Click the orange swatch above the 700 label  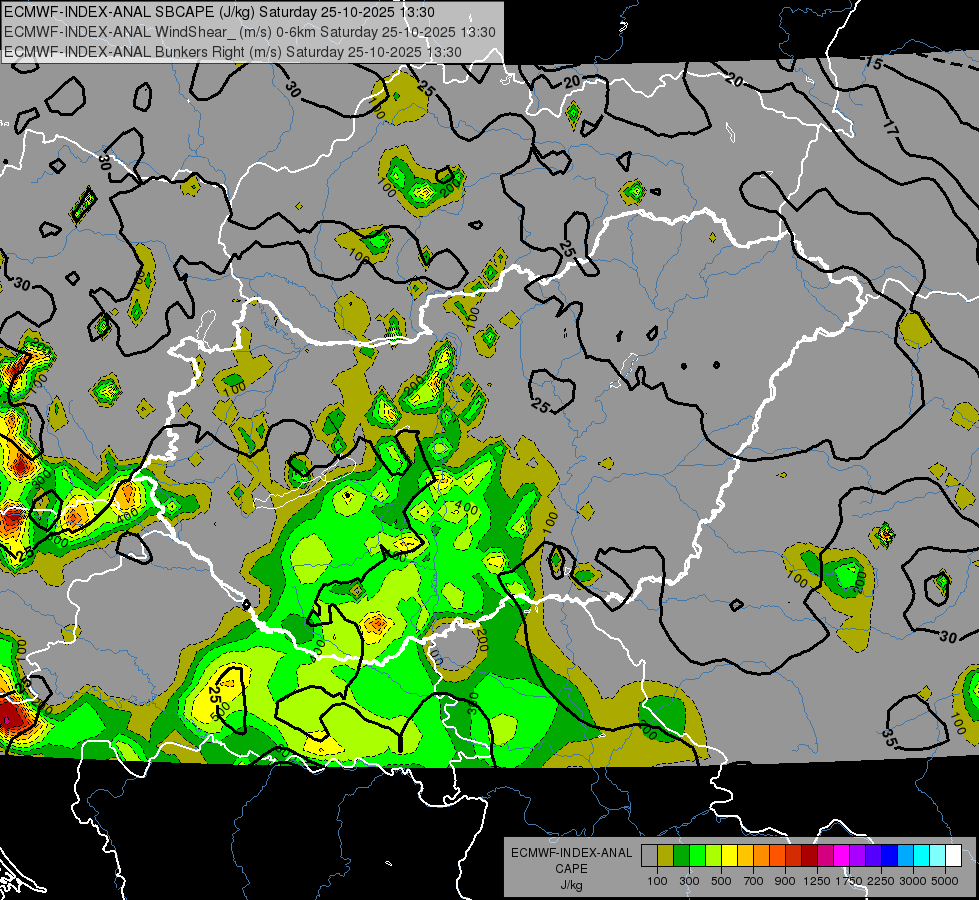click(761, 856)
